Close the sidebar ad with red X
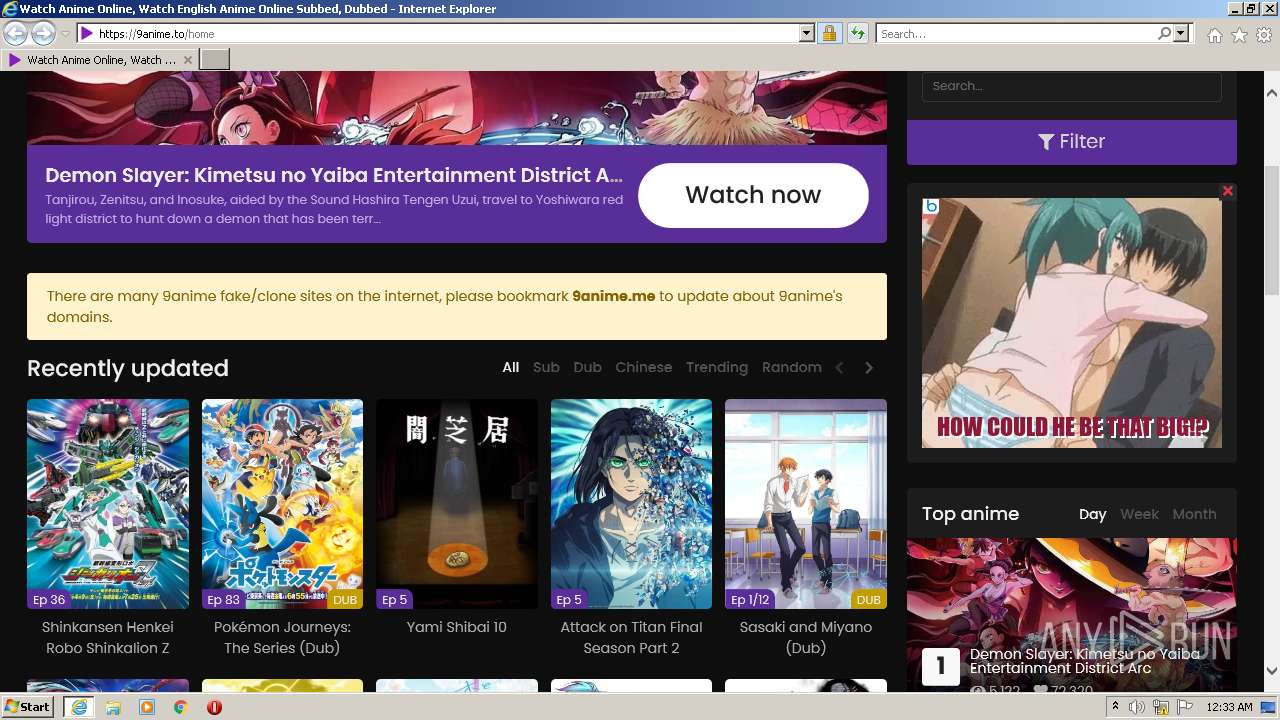This screenshot has width=1280, height=720. [1228, 191]
